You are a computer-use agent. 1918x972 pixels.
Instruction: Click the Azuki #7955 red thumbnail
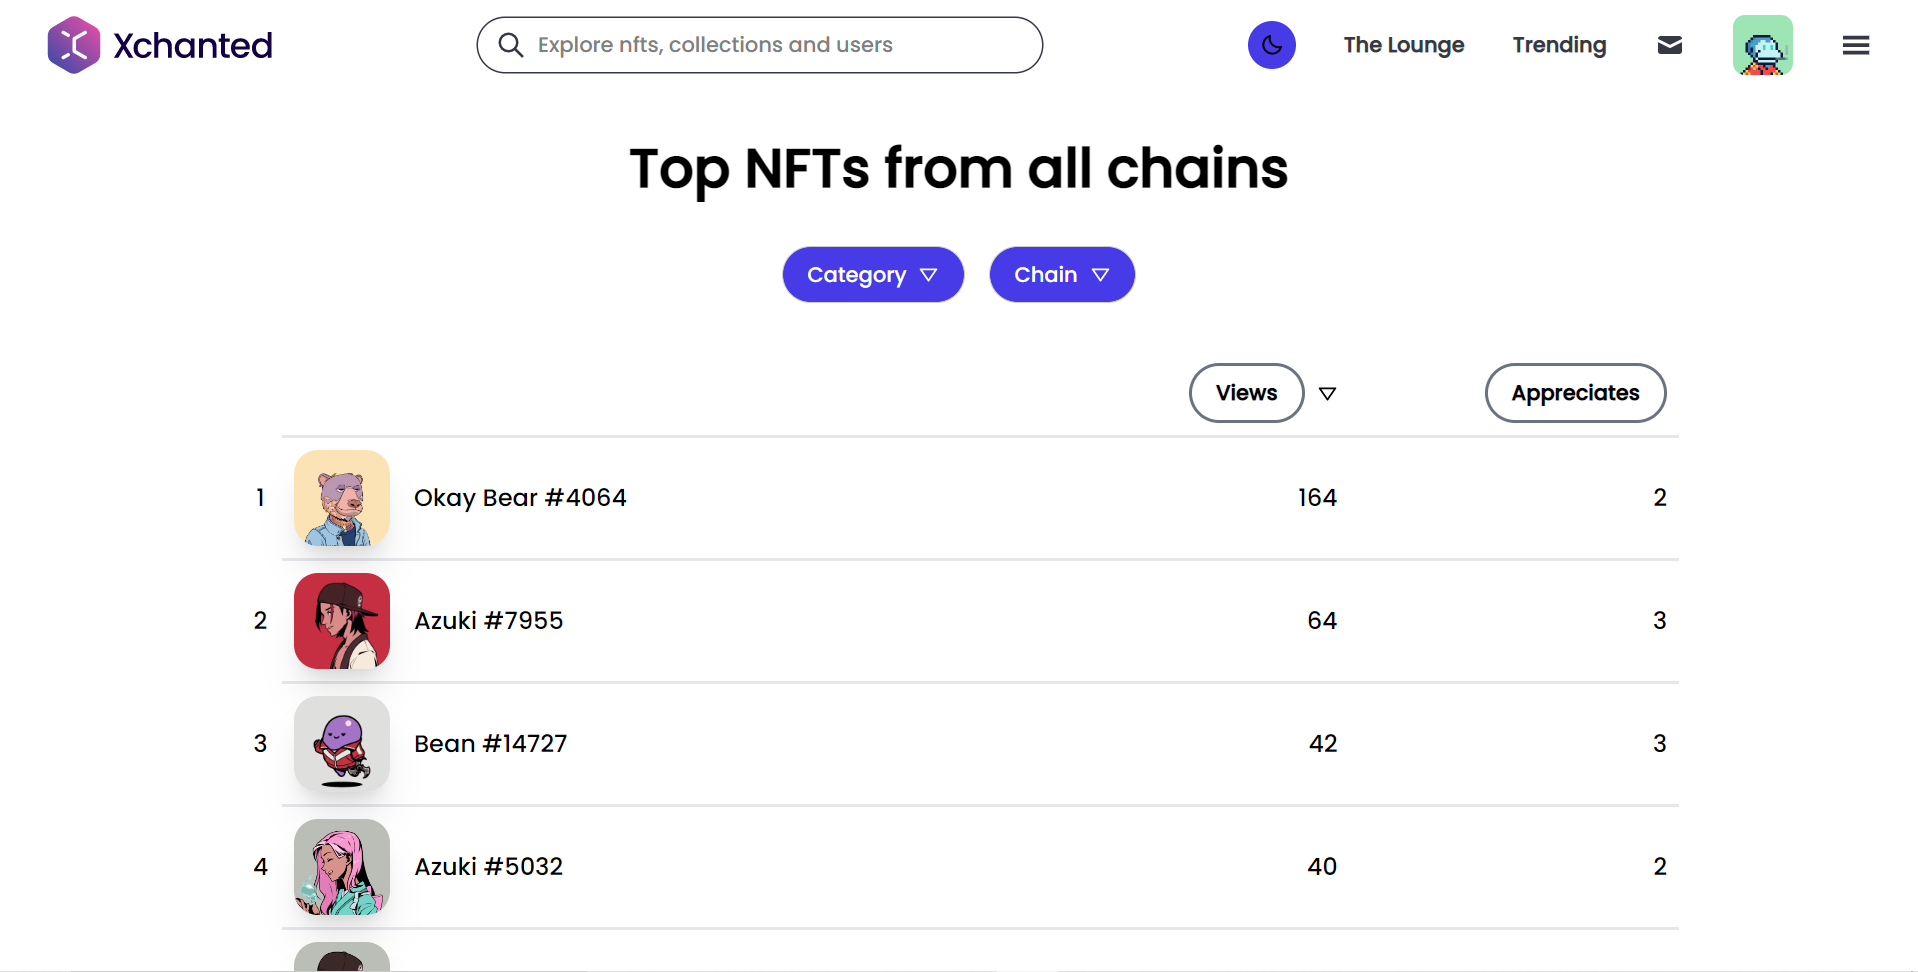pyautogui.click(x=342, y=621)
